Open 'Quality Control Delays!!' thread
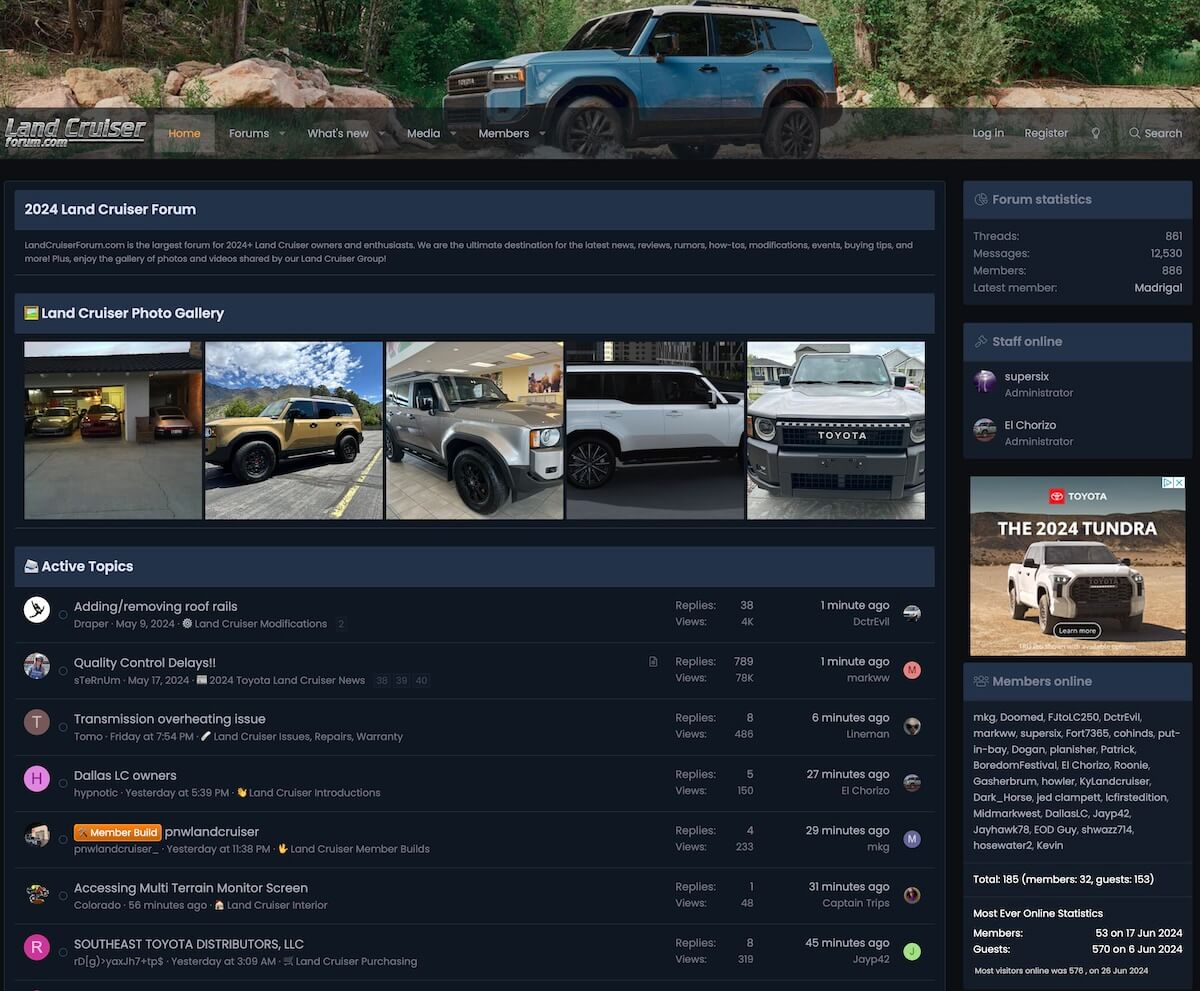This screenshot has height=991, width=1200. (145, 662)
